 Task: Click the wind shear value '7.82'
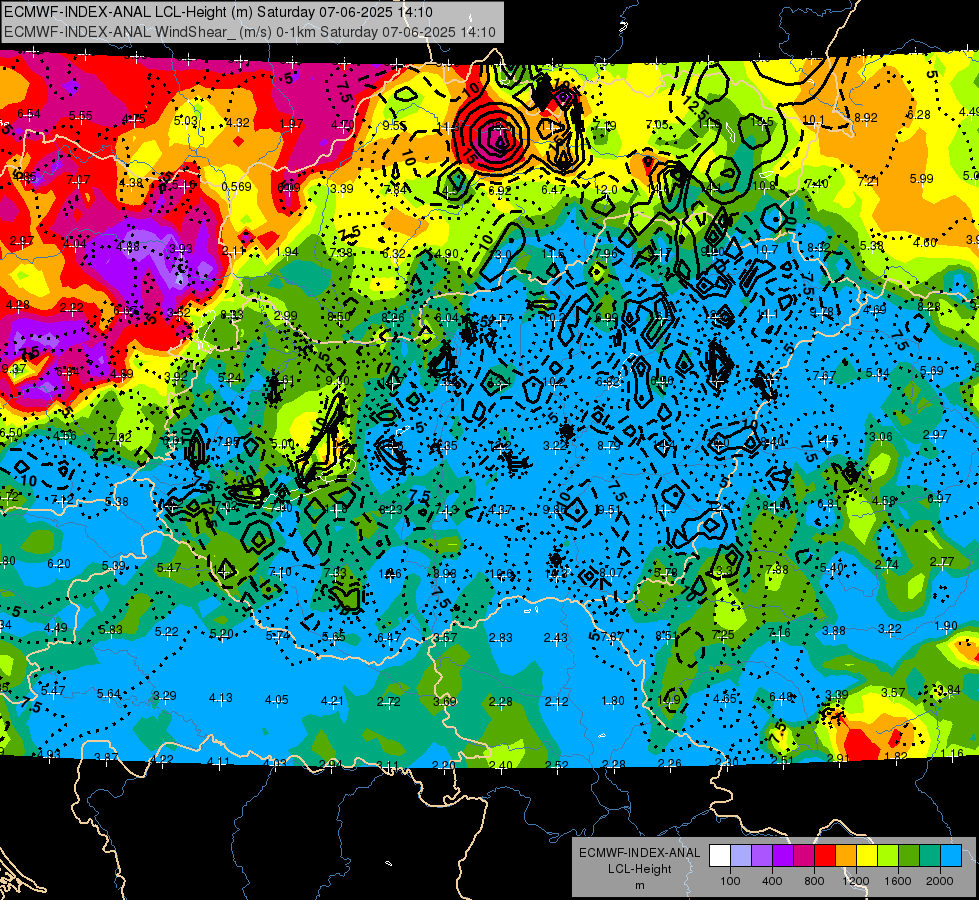(121, 437)
